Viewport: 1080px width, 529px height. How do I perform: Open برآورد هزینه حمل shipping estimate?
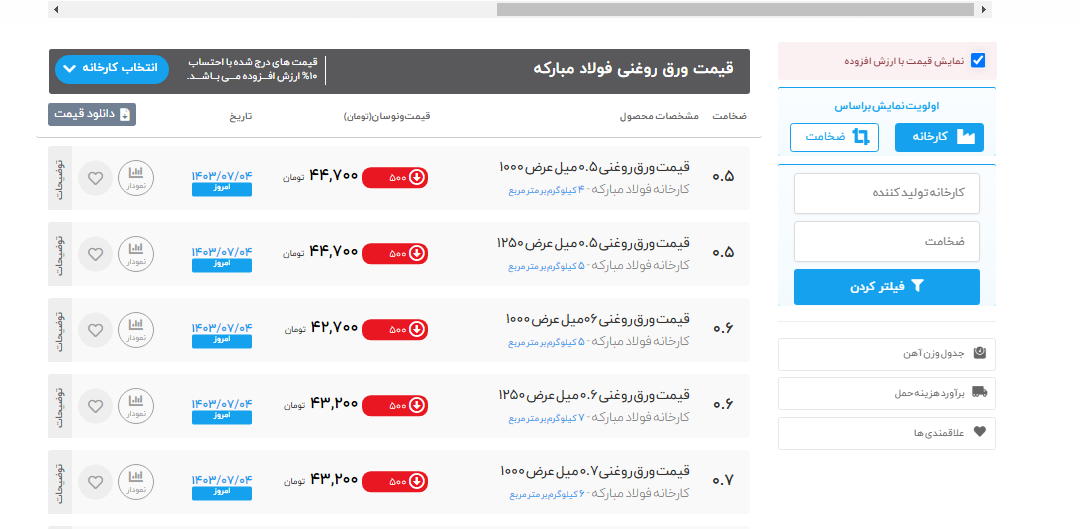point(886,393)
